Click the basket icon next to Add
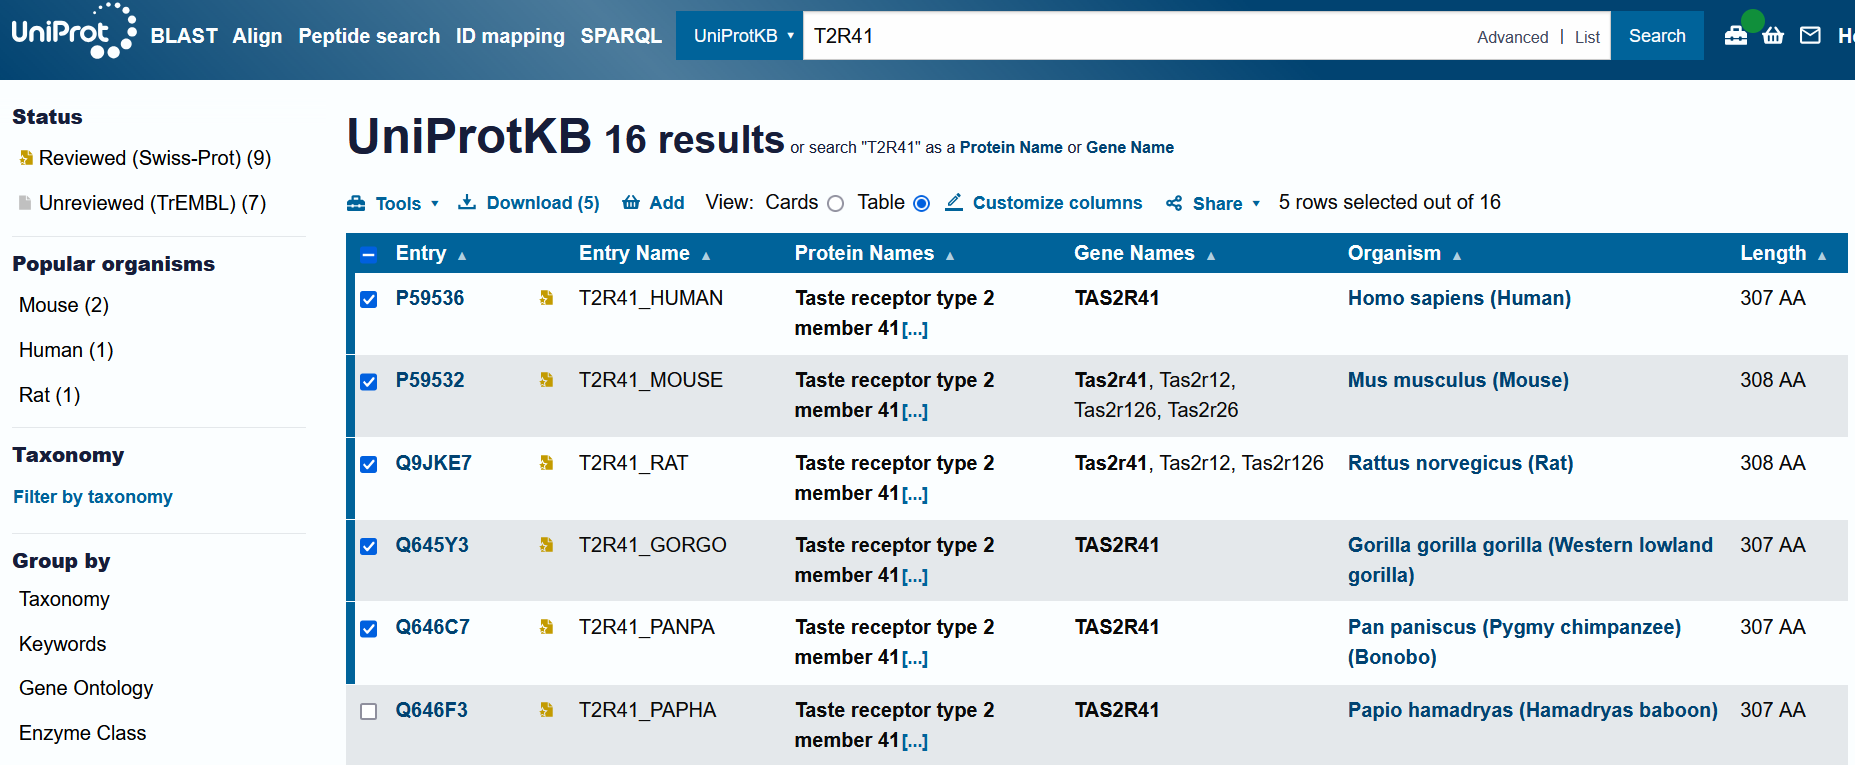1855x765 pixels. (631, 203)
